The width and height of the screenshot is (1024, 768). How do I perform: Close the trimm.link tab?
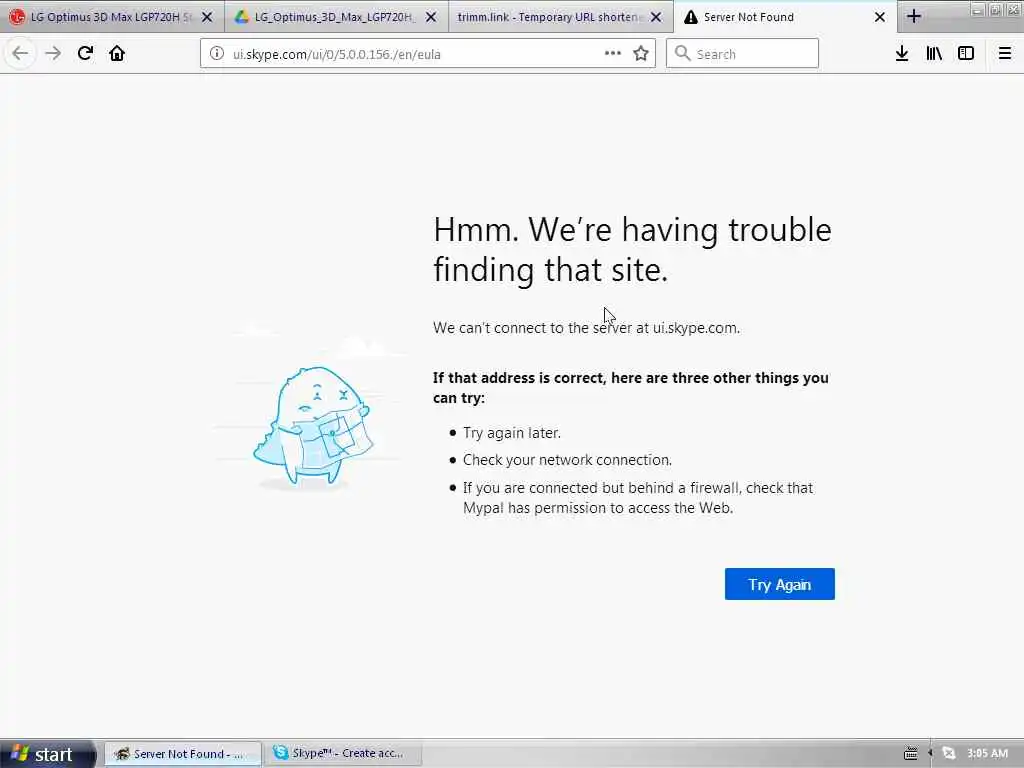tap(656, 18)
